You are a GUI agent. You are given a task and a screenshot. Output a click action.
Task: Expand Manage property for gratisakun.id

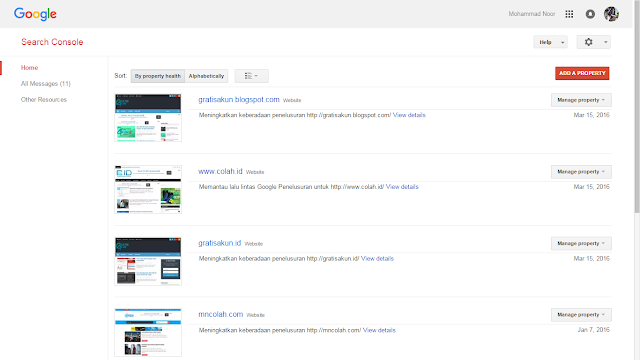tap(581, 243)
